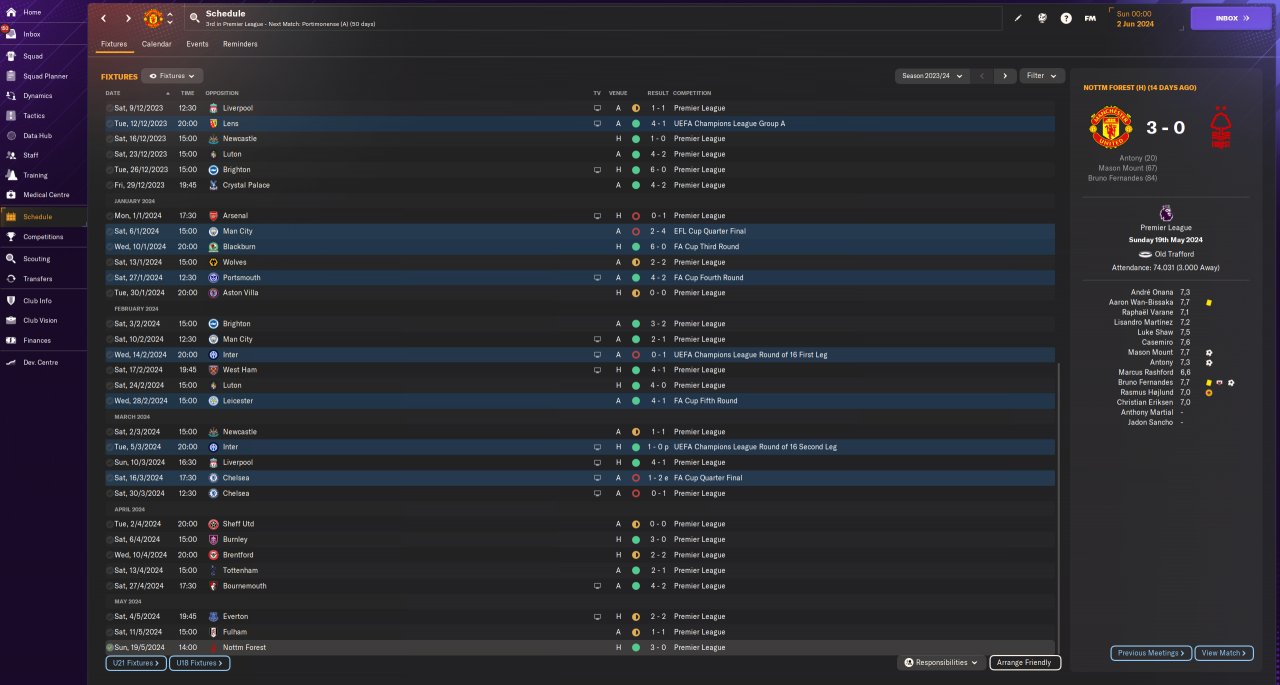Toggle selection circle on Everton 4/5/2024 row
The image size is (1280, 685).
(110, 617)
